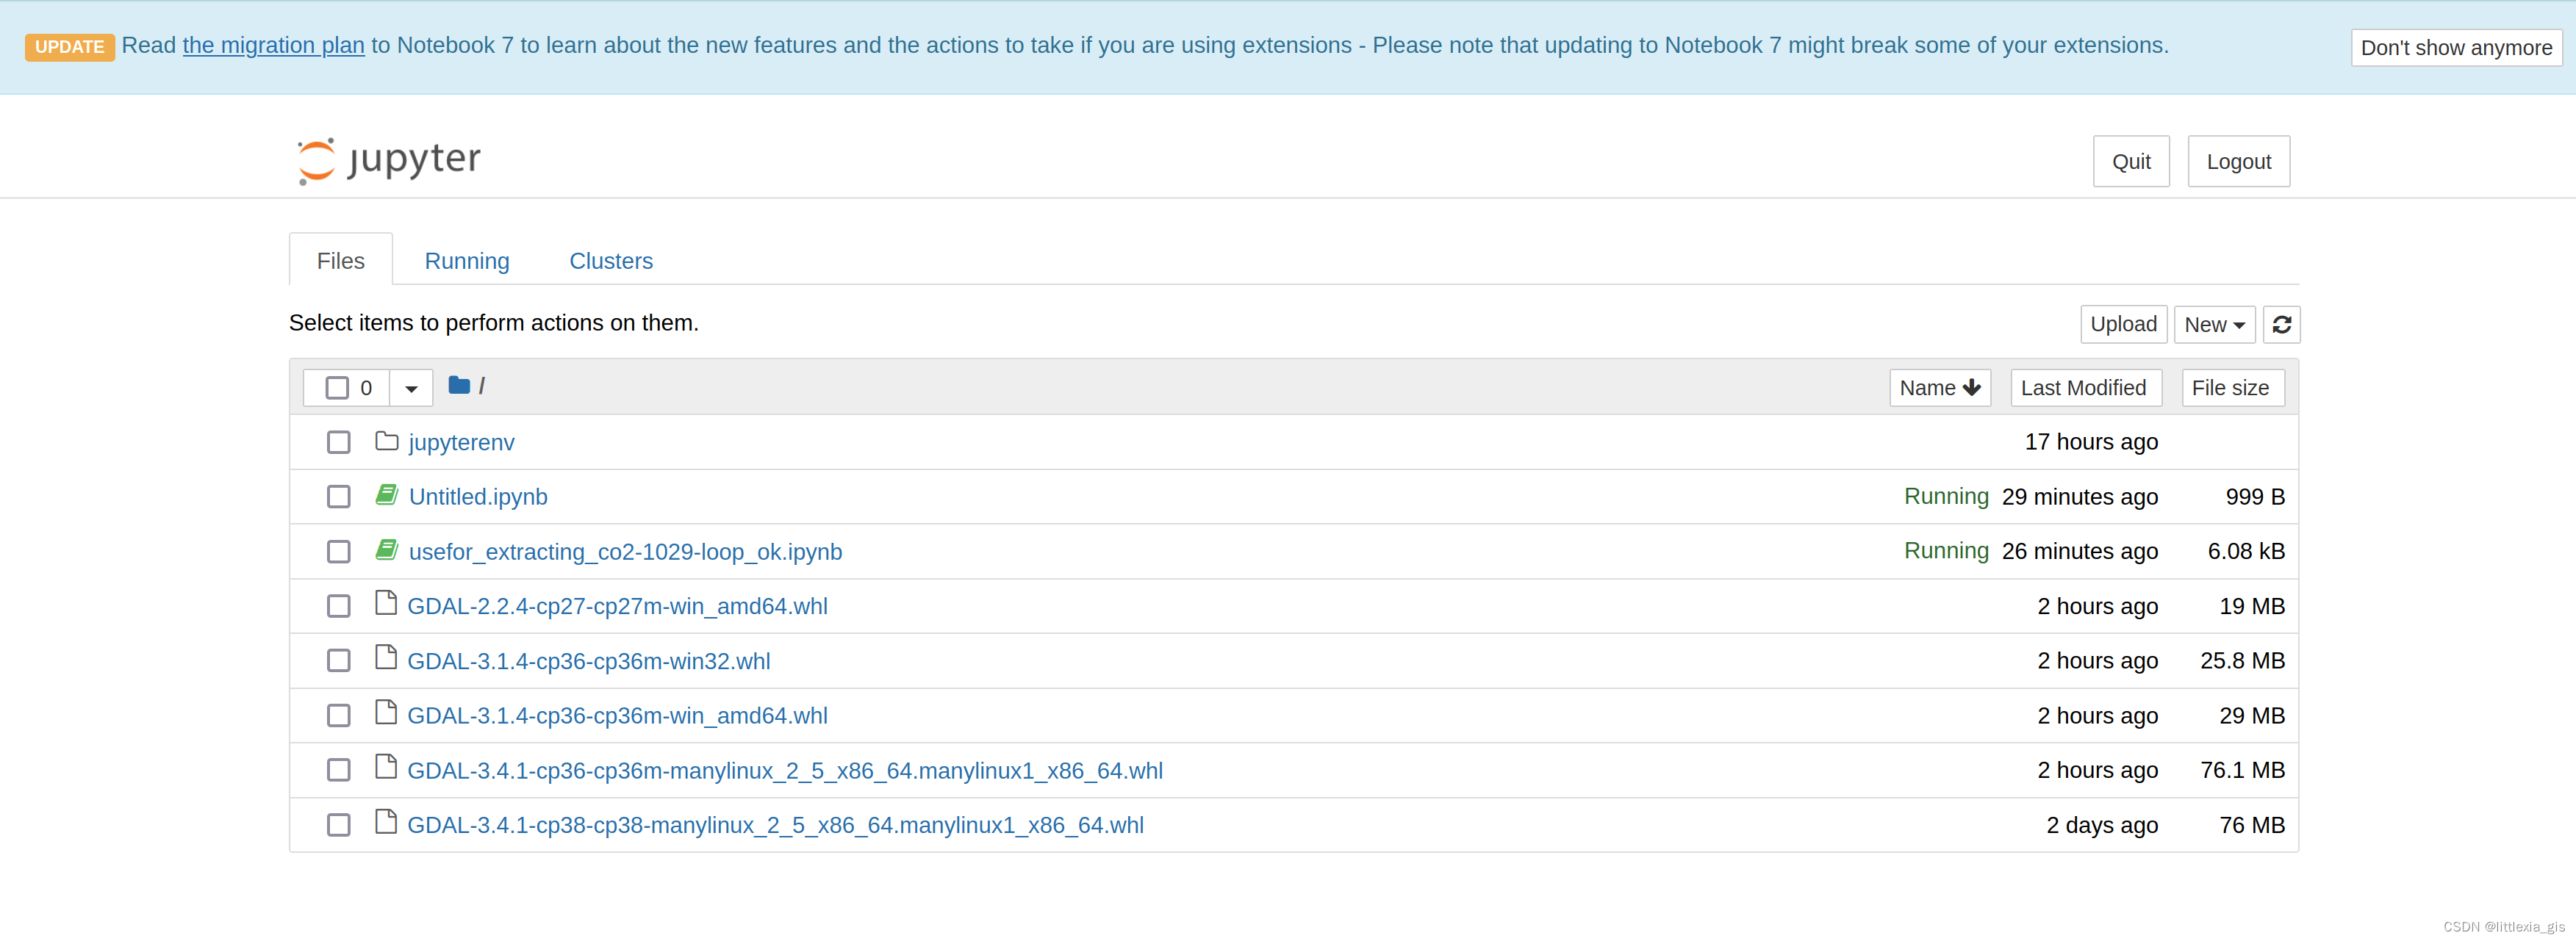Click the jupyterenv folder icon
The height and width of the screenshot is (941, 2576).
[x=387, y=441]
